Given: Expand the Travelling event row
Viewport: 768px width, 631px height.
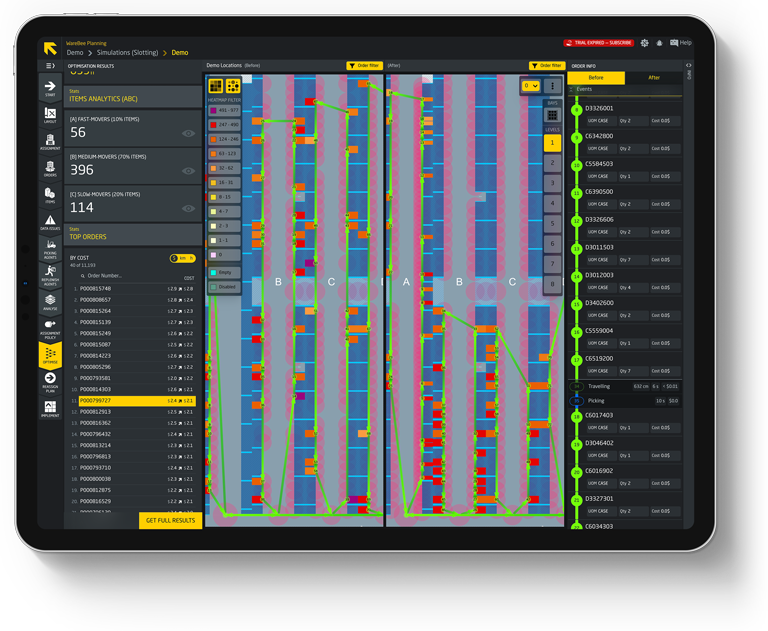Looking at the screenshot, I should [624, 387].
